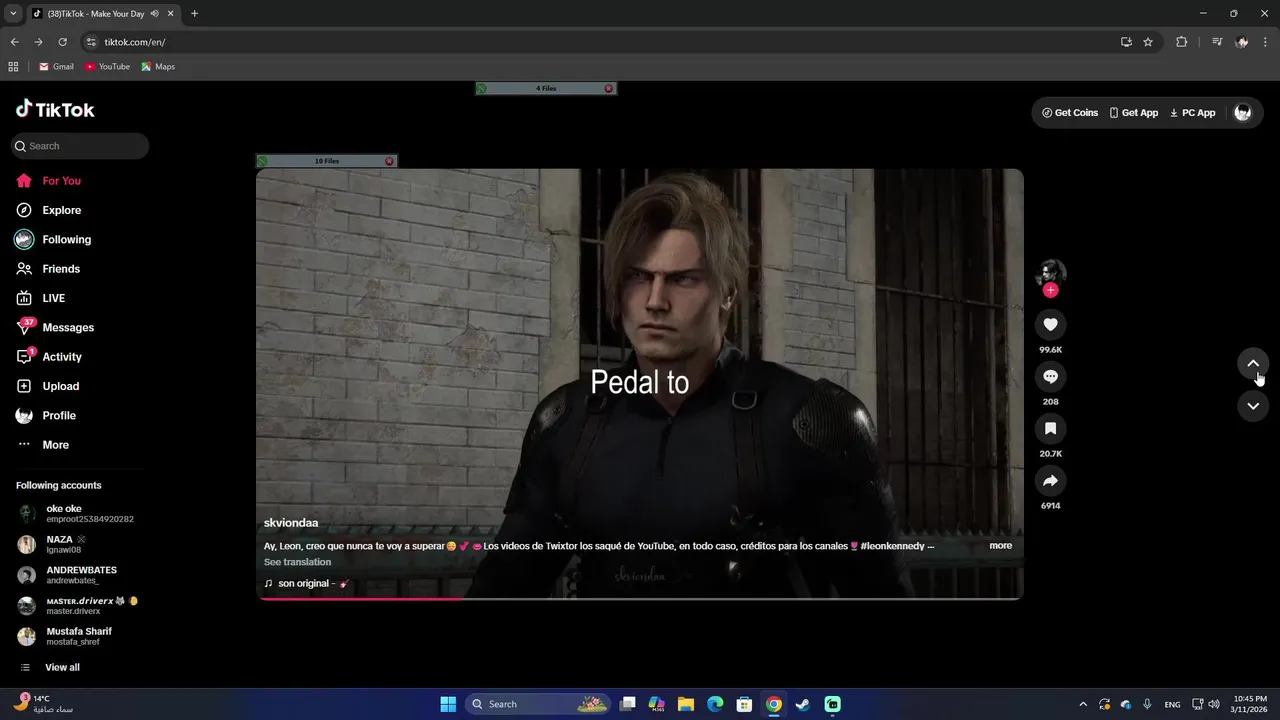Open the skviondaa username link

(291, 523)
